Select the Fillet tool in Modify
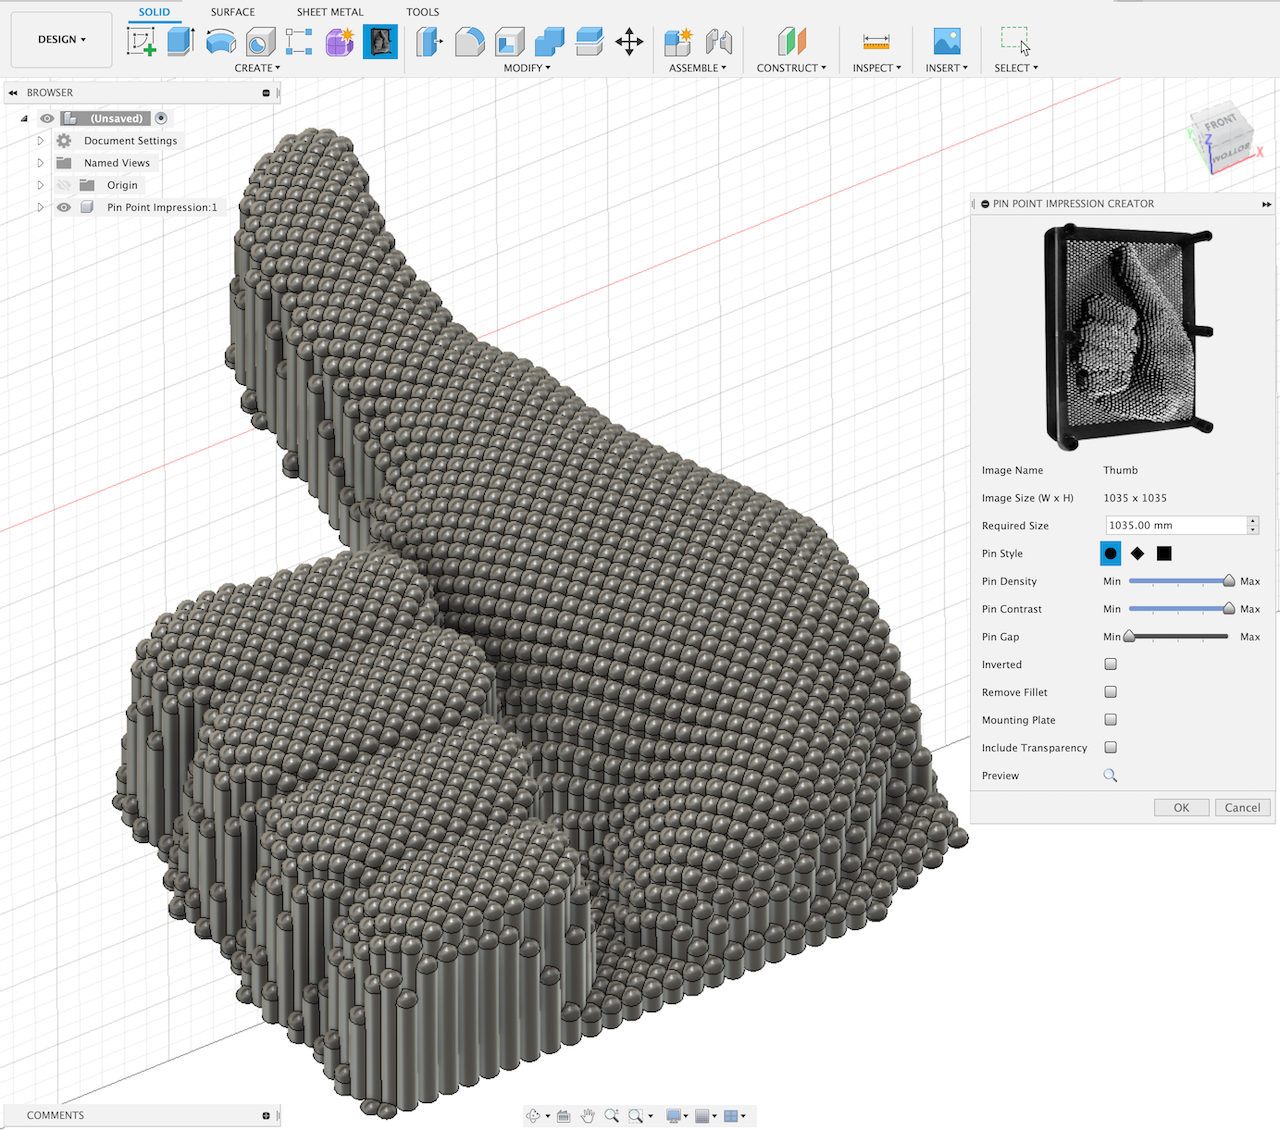 click(469, 41)
